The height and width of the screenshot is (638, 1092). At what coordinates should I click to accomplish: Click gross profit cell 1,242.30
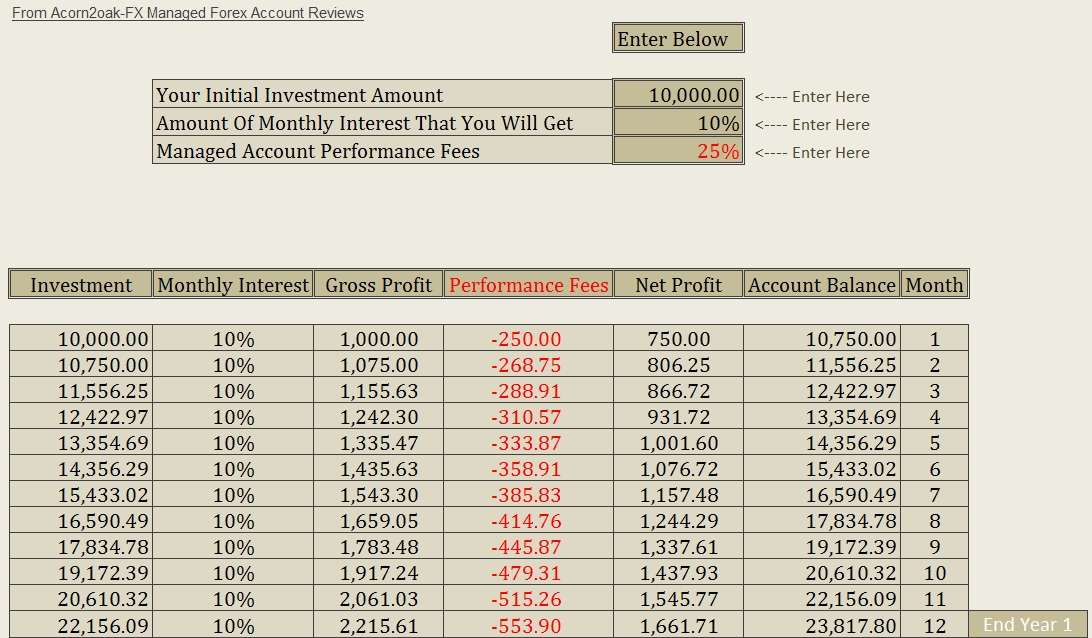pos(378,417)
